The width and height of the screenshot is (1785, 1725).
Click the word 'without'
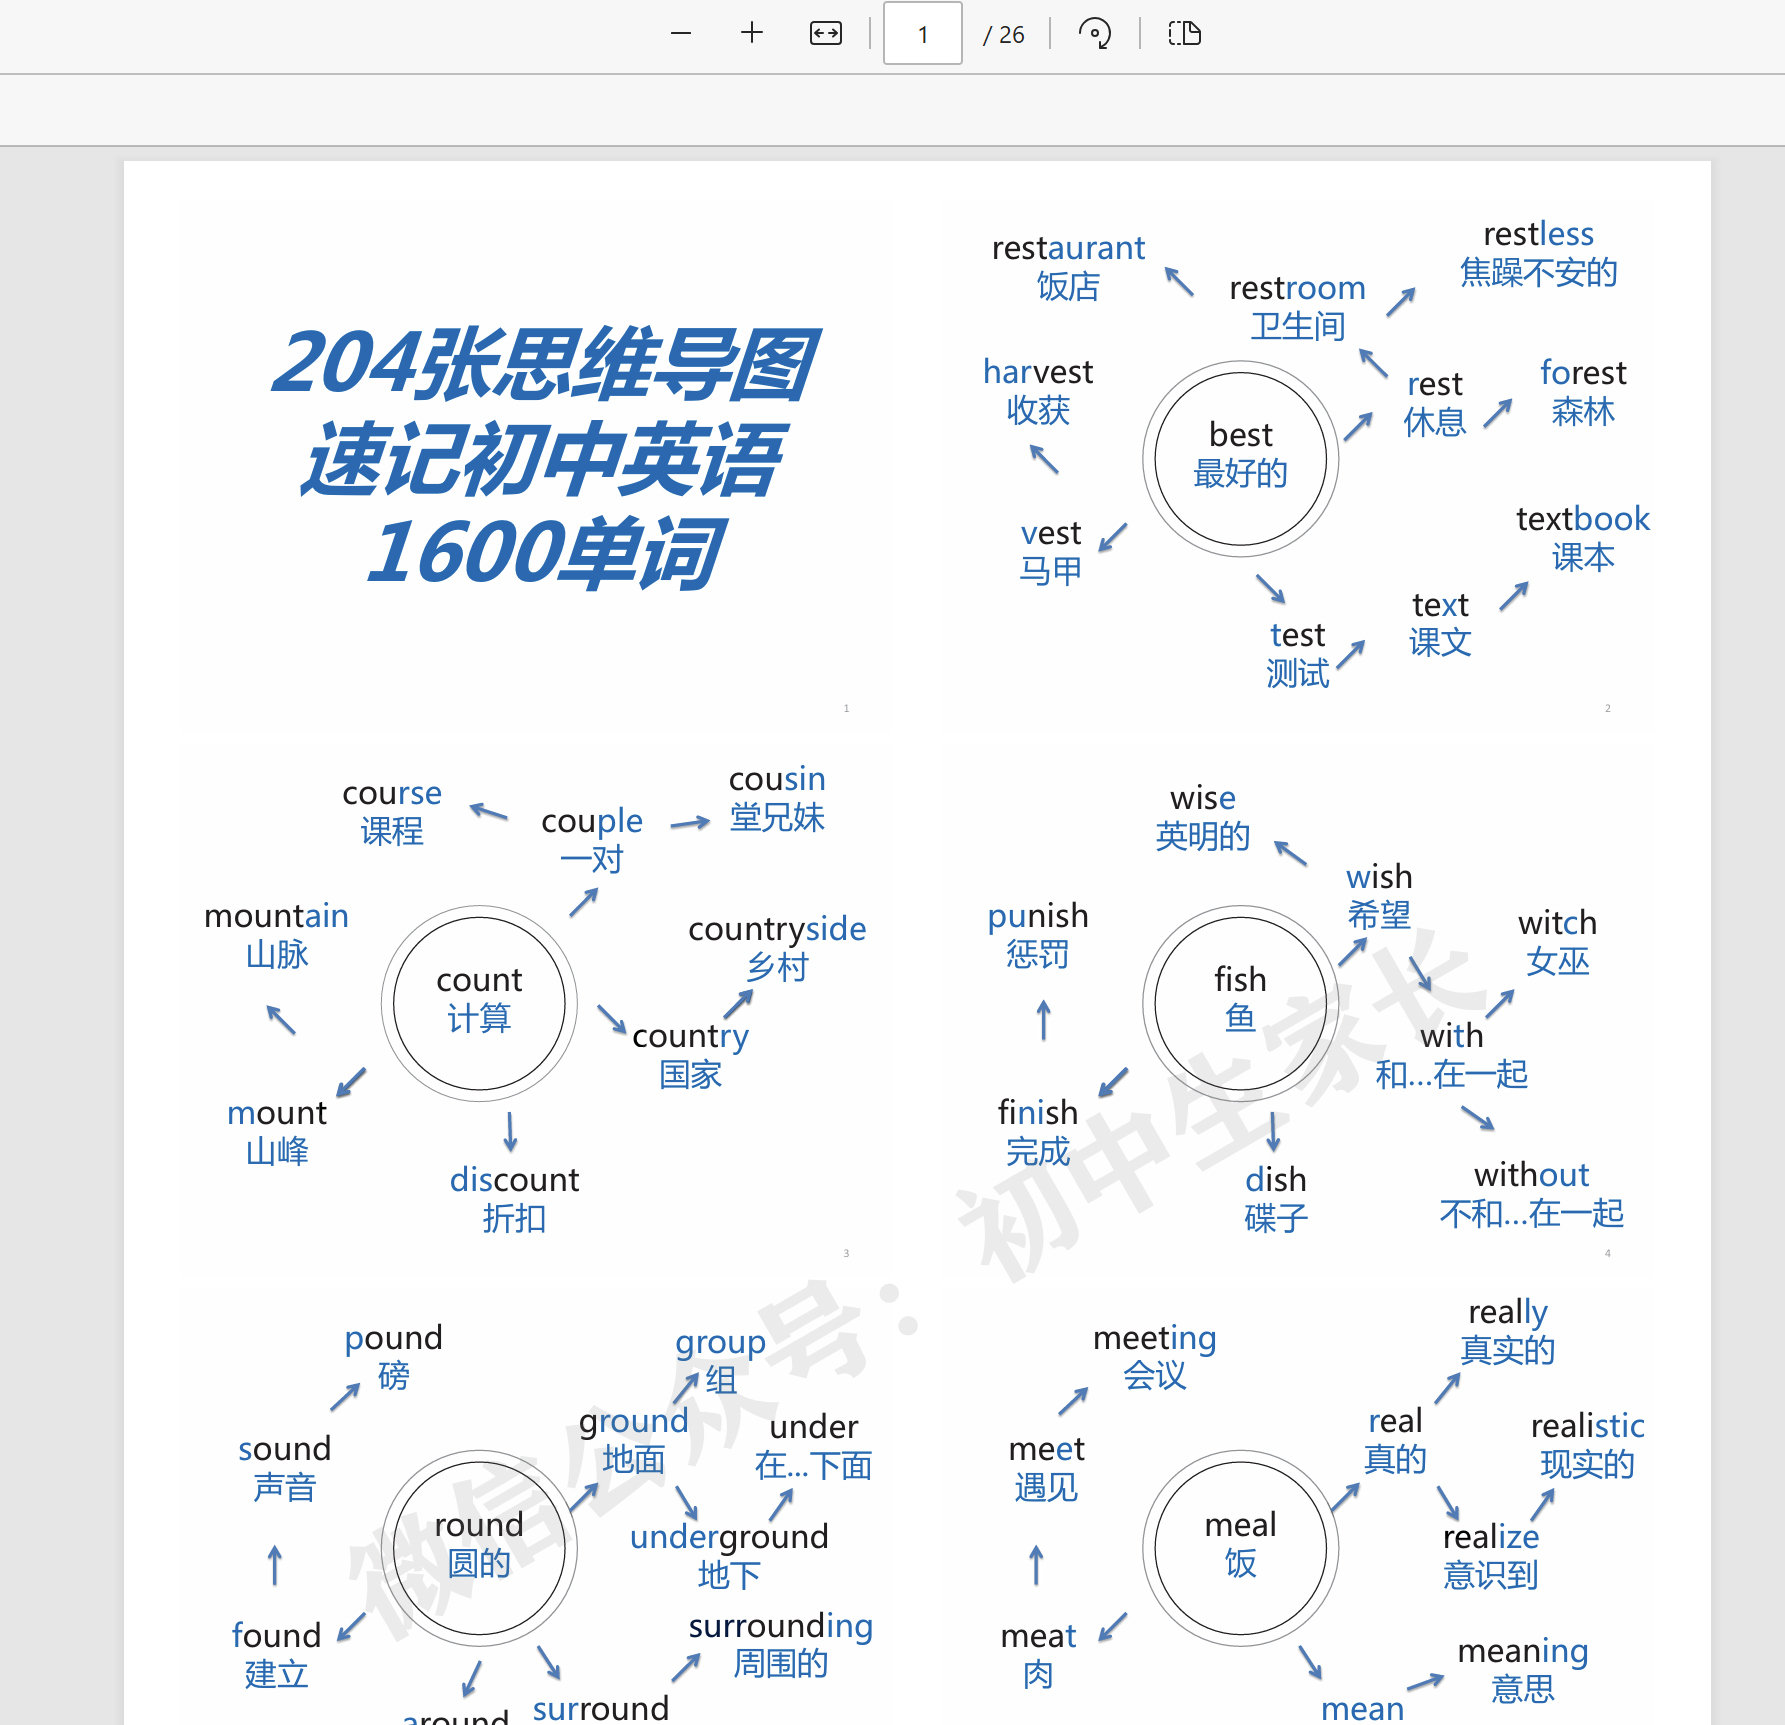coord(1531,1174)
